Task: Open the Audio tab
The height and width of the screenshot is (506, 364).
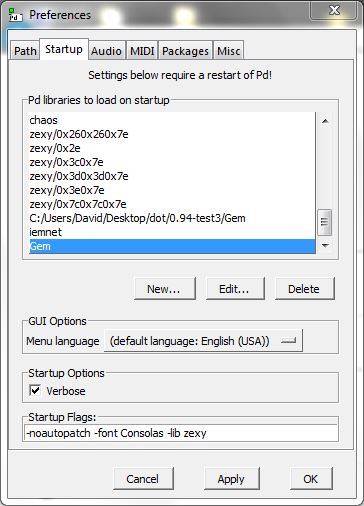Action: (106, 51)
